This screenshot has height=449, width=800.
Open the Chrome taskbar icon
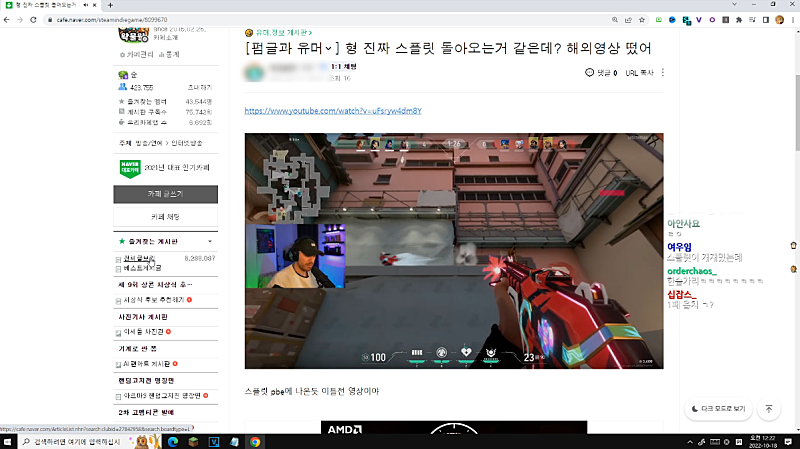coord(255,442)
